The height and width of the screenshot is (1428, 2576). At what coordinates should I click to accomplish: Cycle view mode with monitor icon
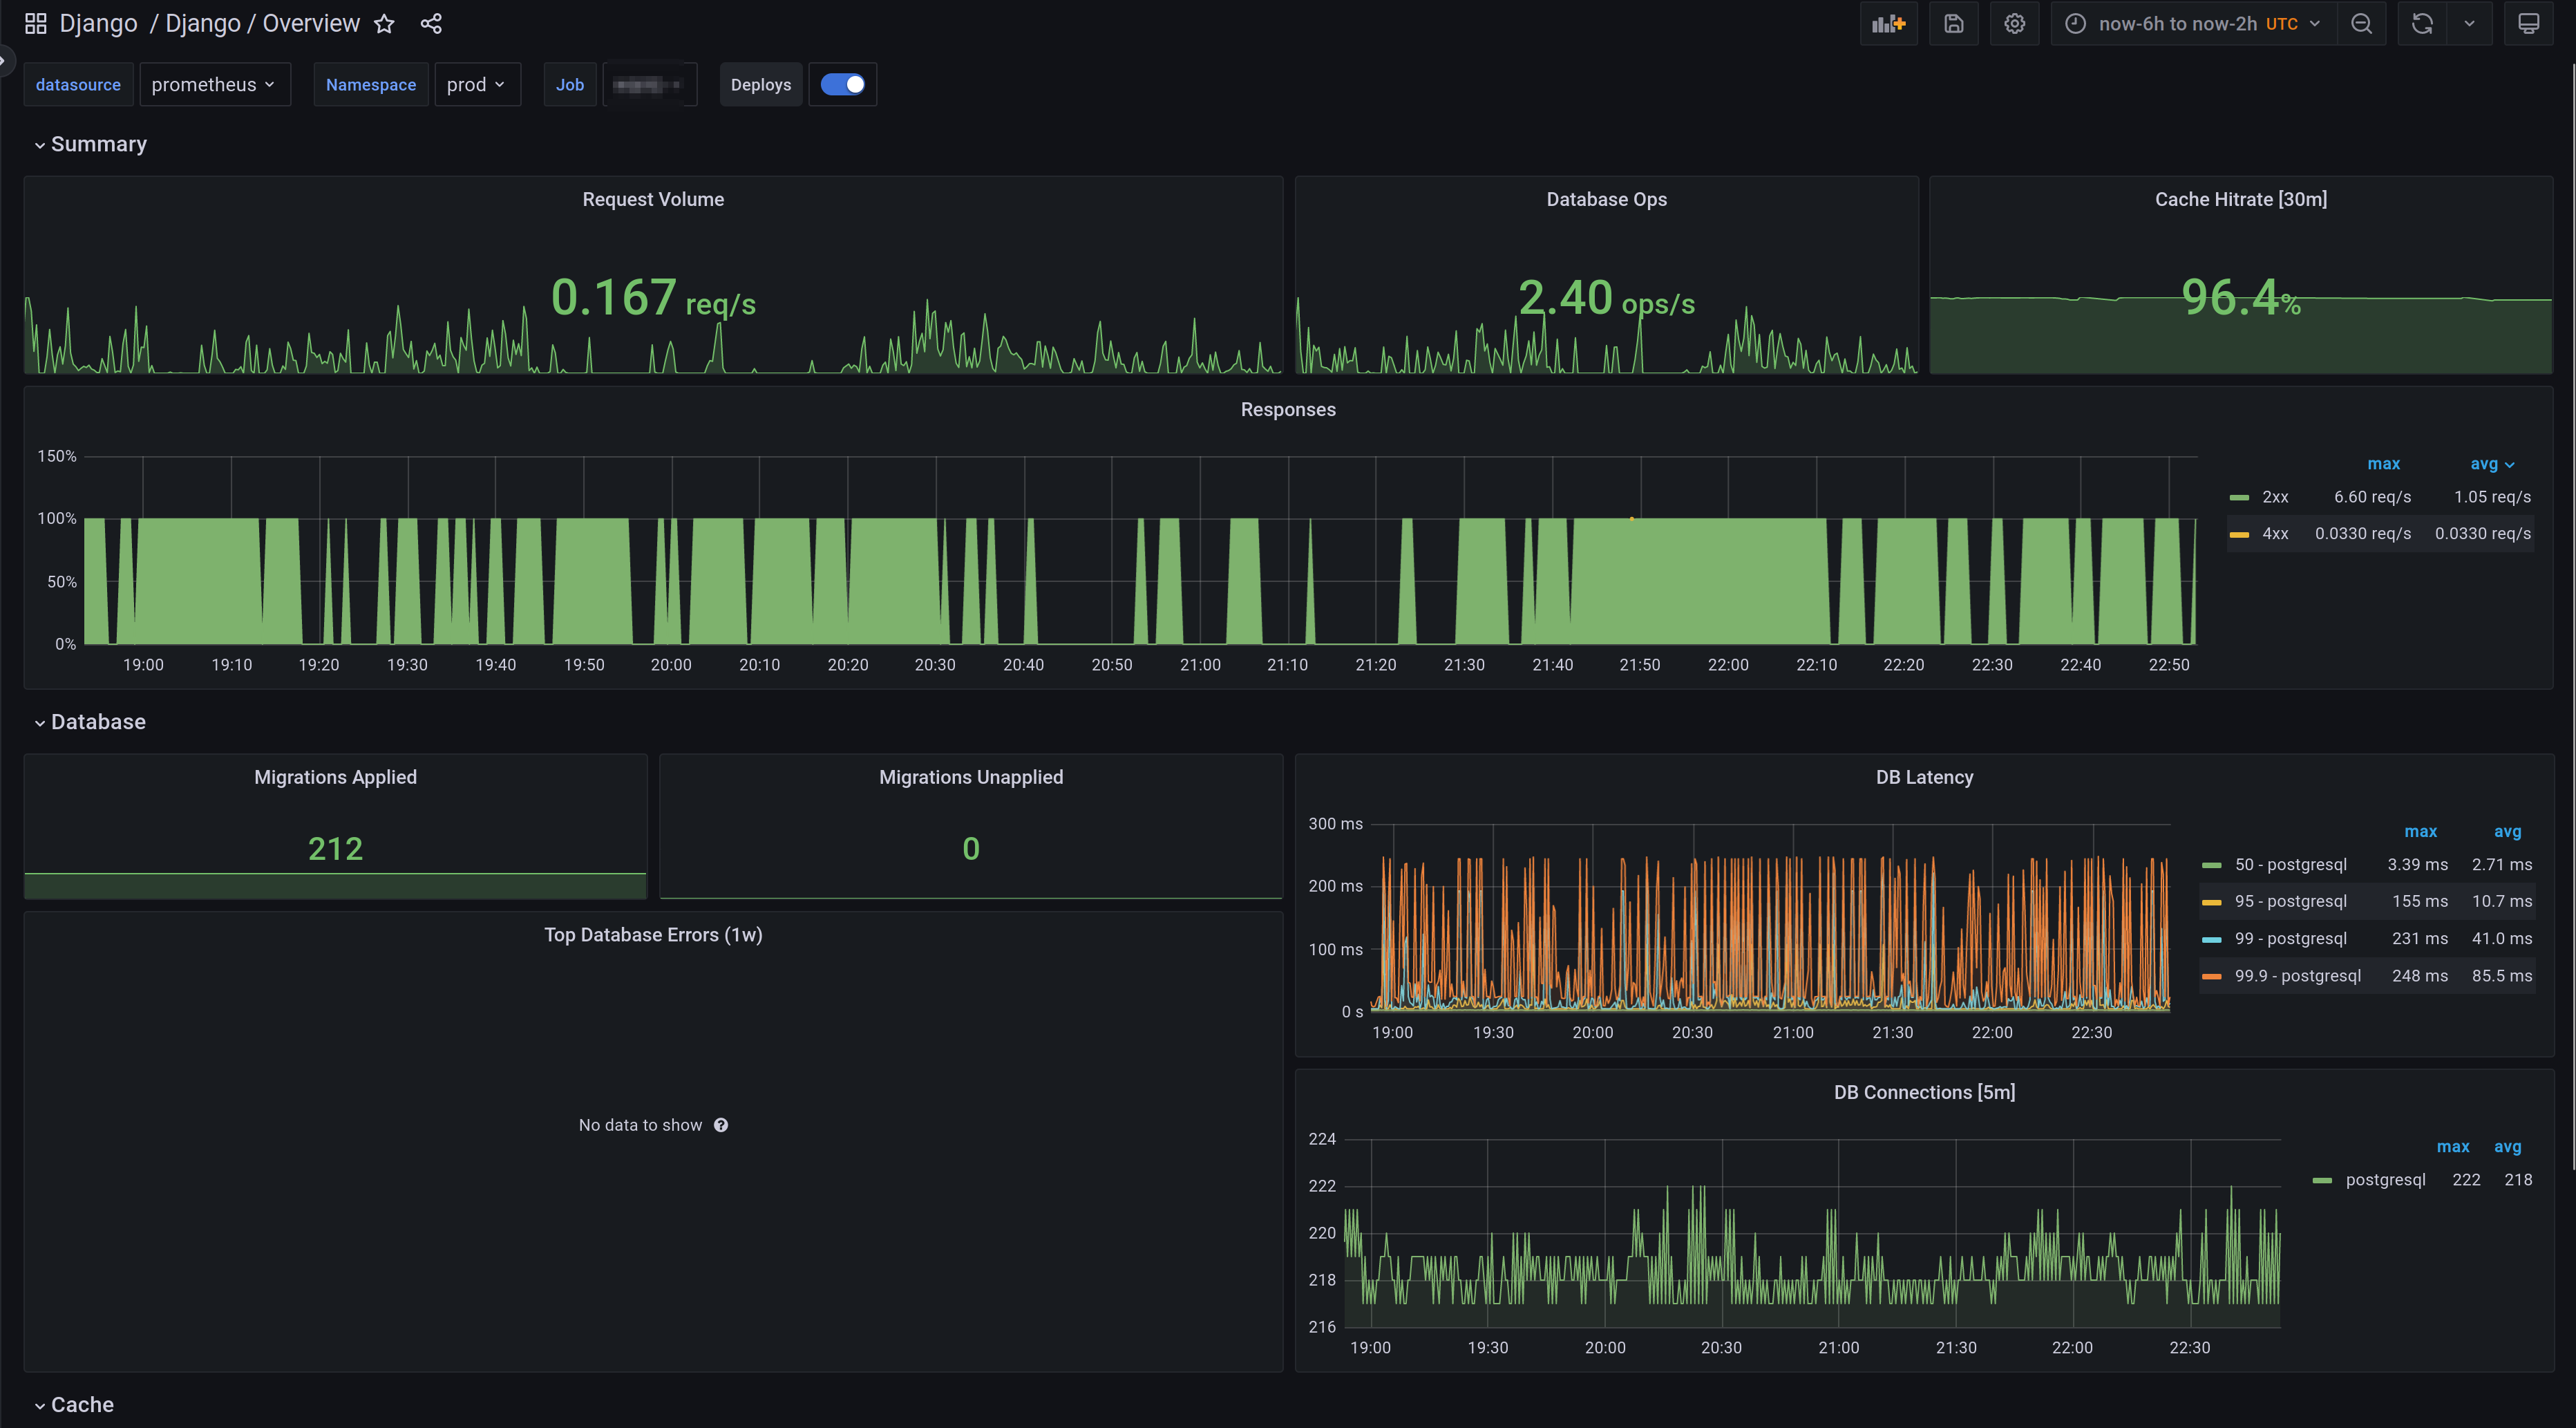[x=2528, y=24]
